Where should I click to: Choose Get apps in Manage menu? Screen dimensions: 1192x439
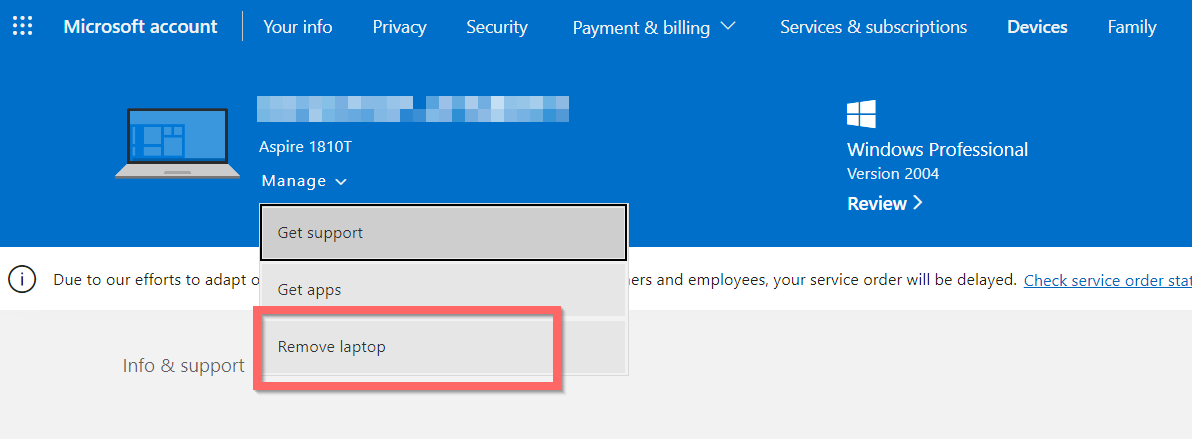point(443,290)
